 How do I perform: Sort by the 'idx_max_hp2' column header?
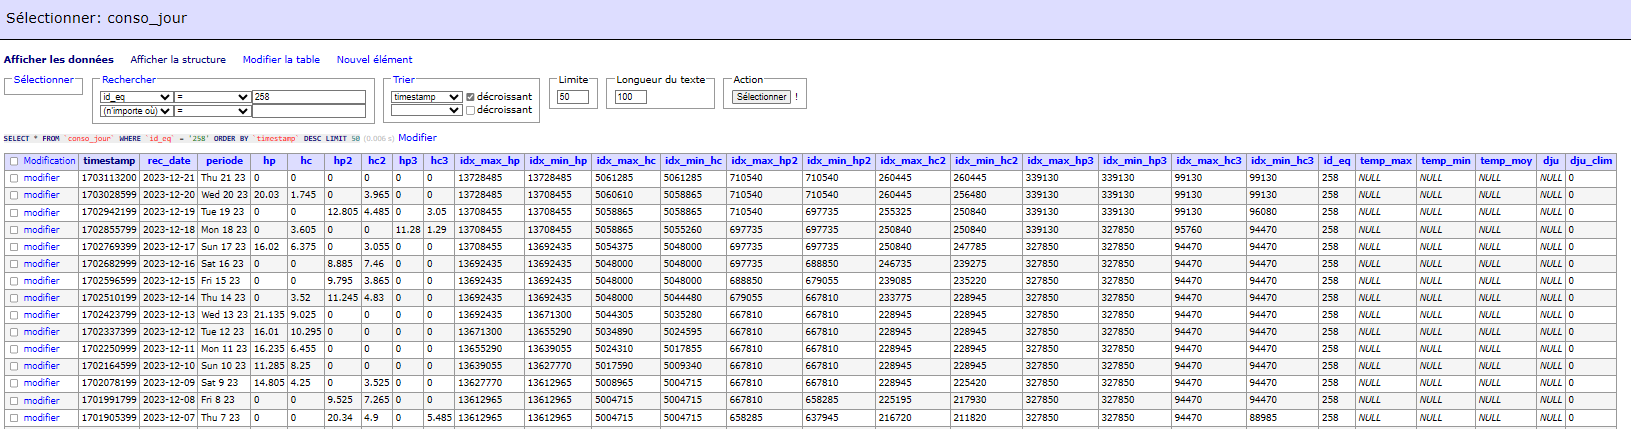click(764, 161)
